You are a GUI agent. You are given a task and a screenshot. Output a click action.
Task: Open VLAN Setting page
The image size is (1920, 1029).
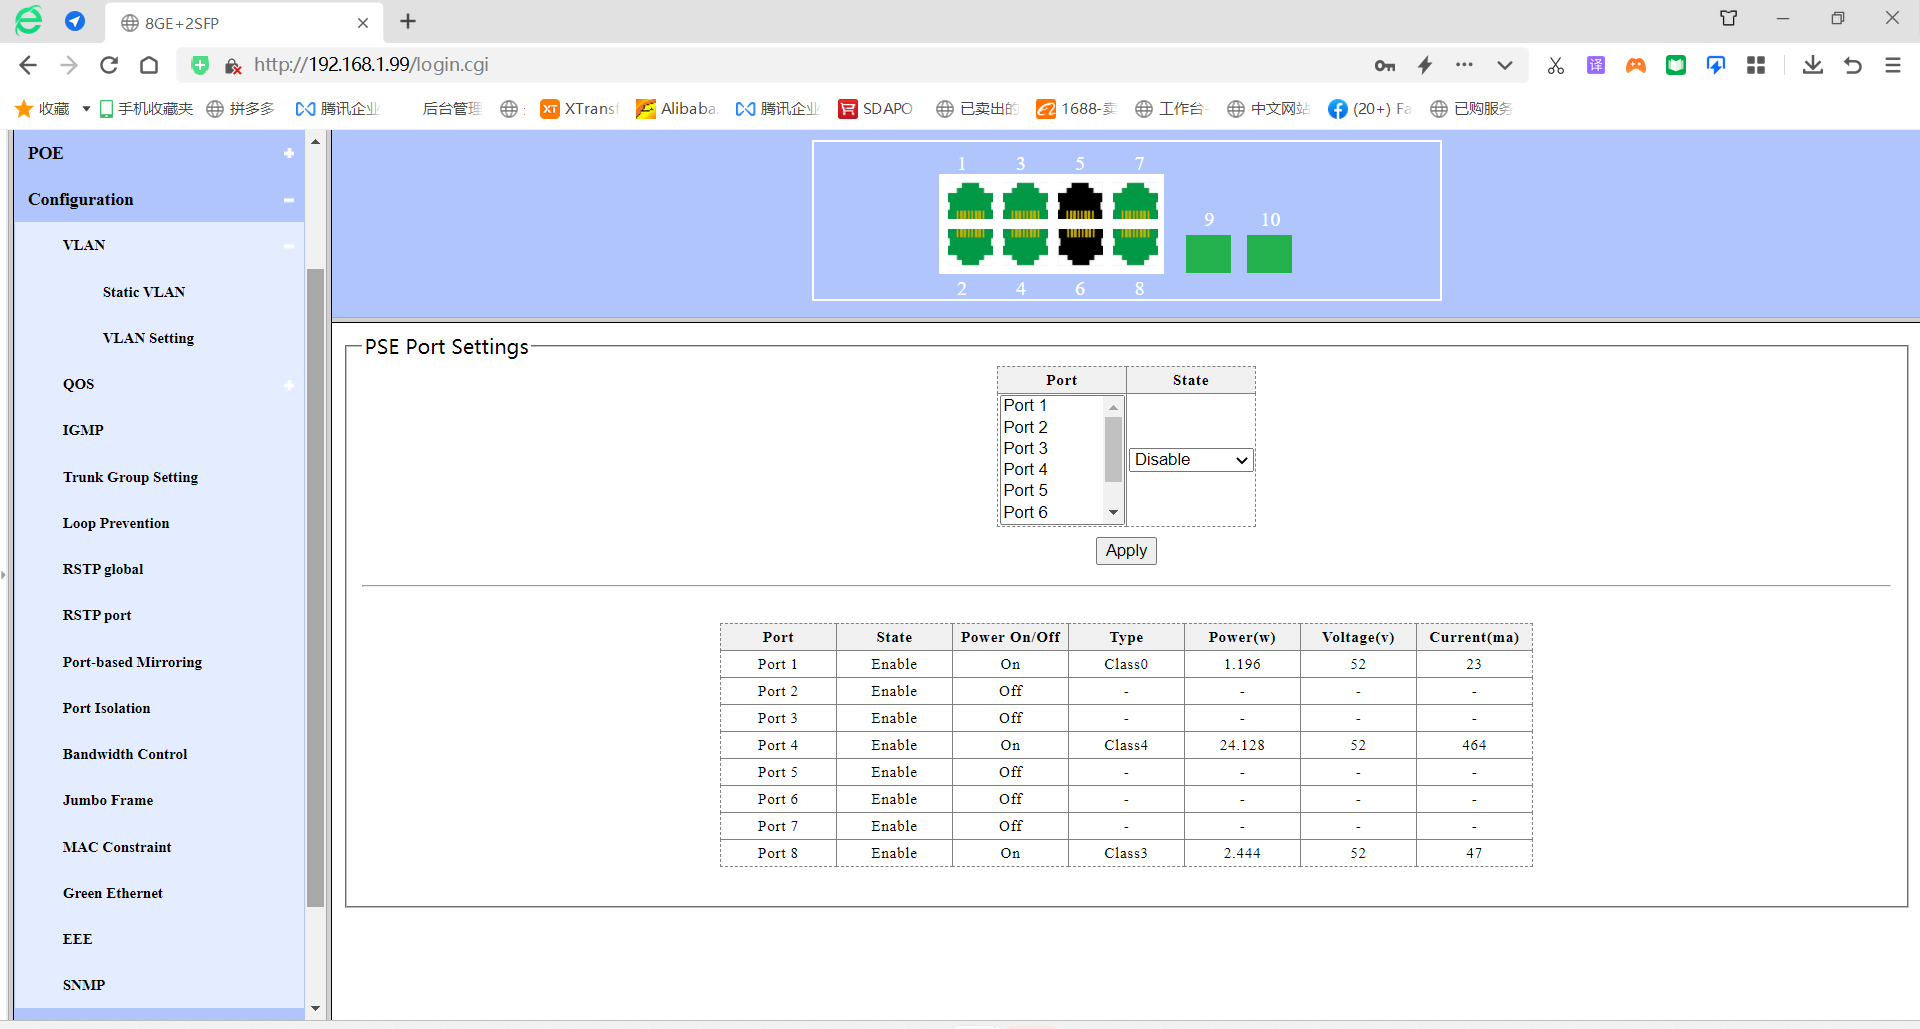coord(148,338)
